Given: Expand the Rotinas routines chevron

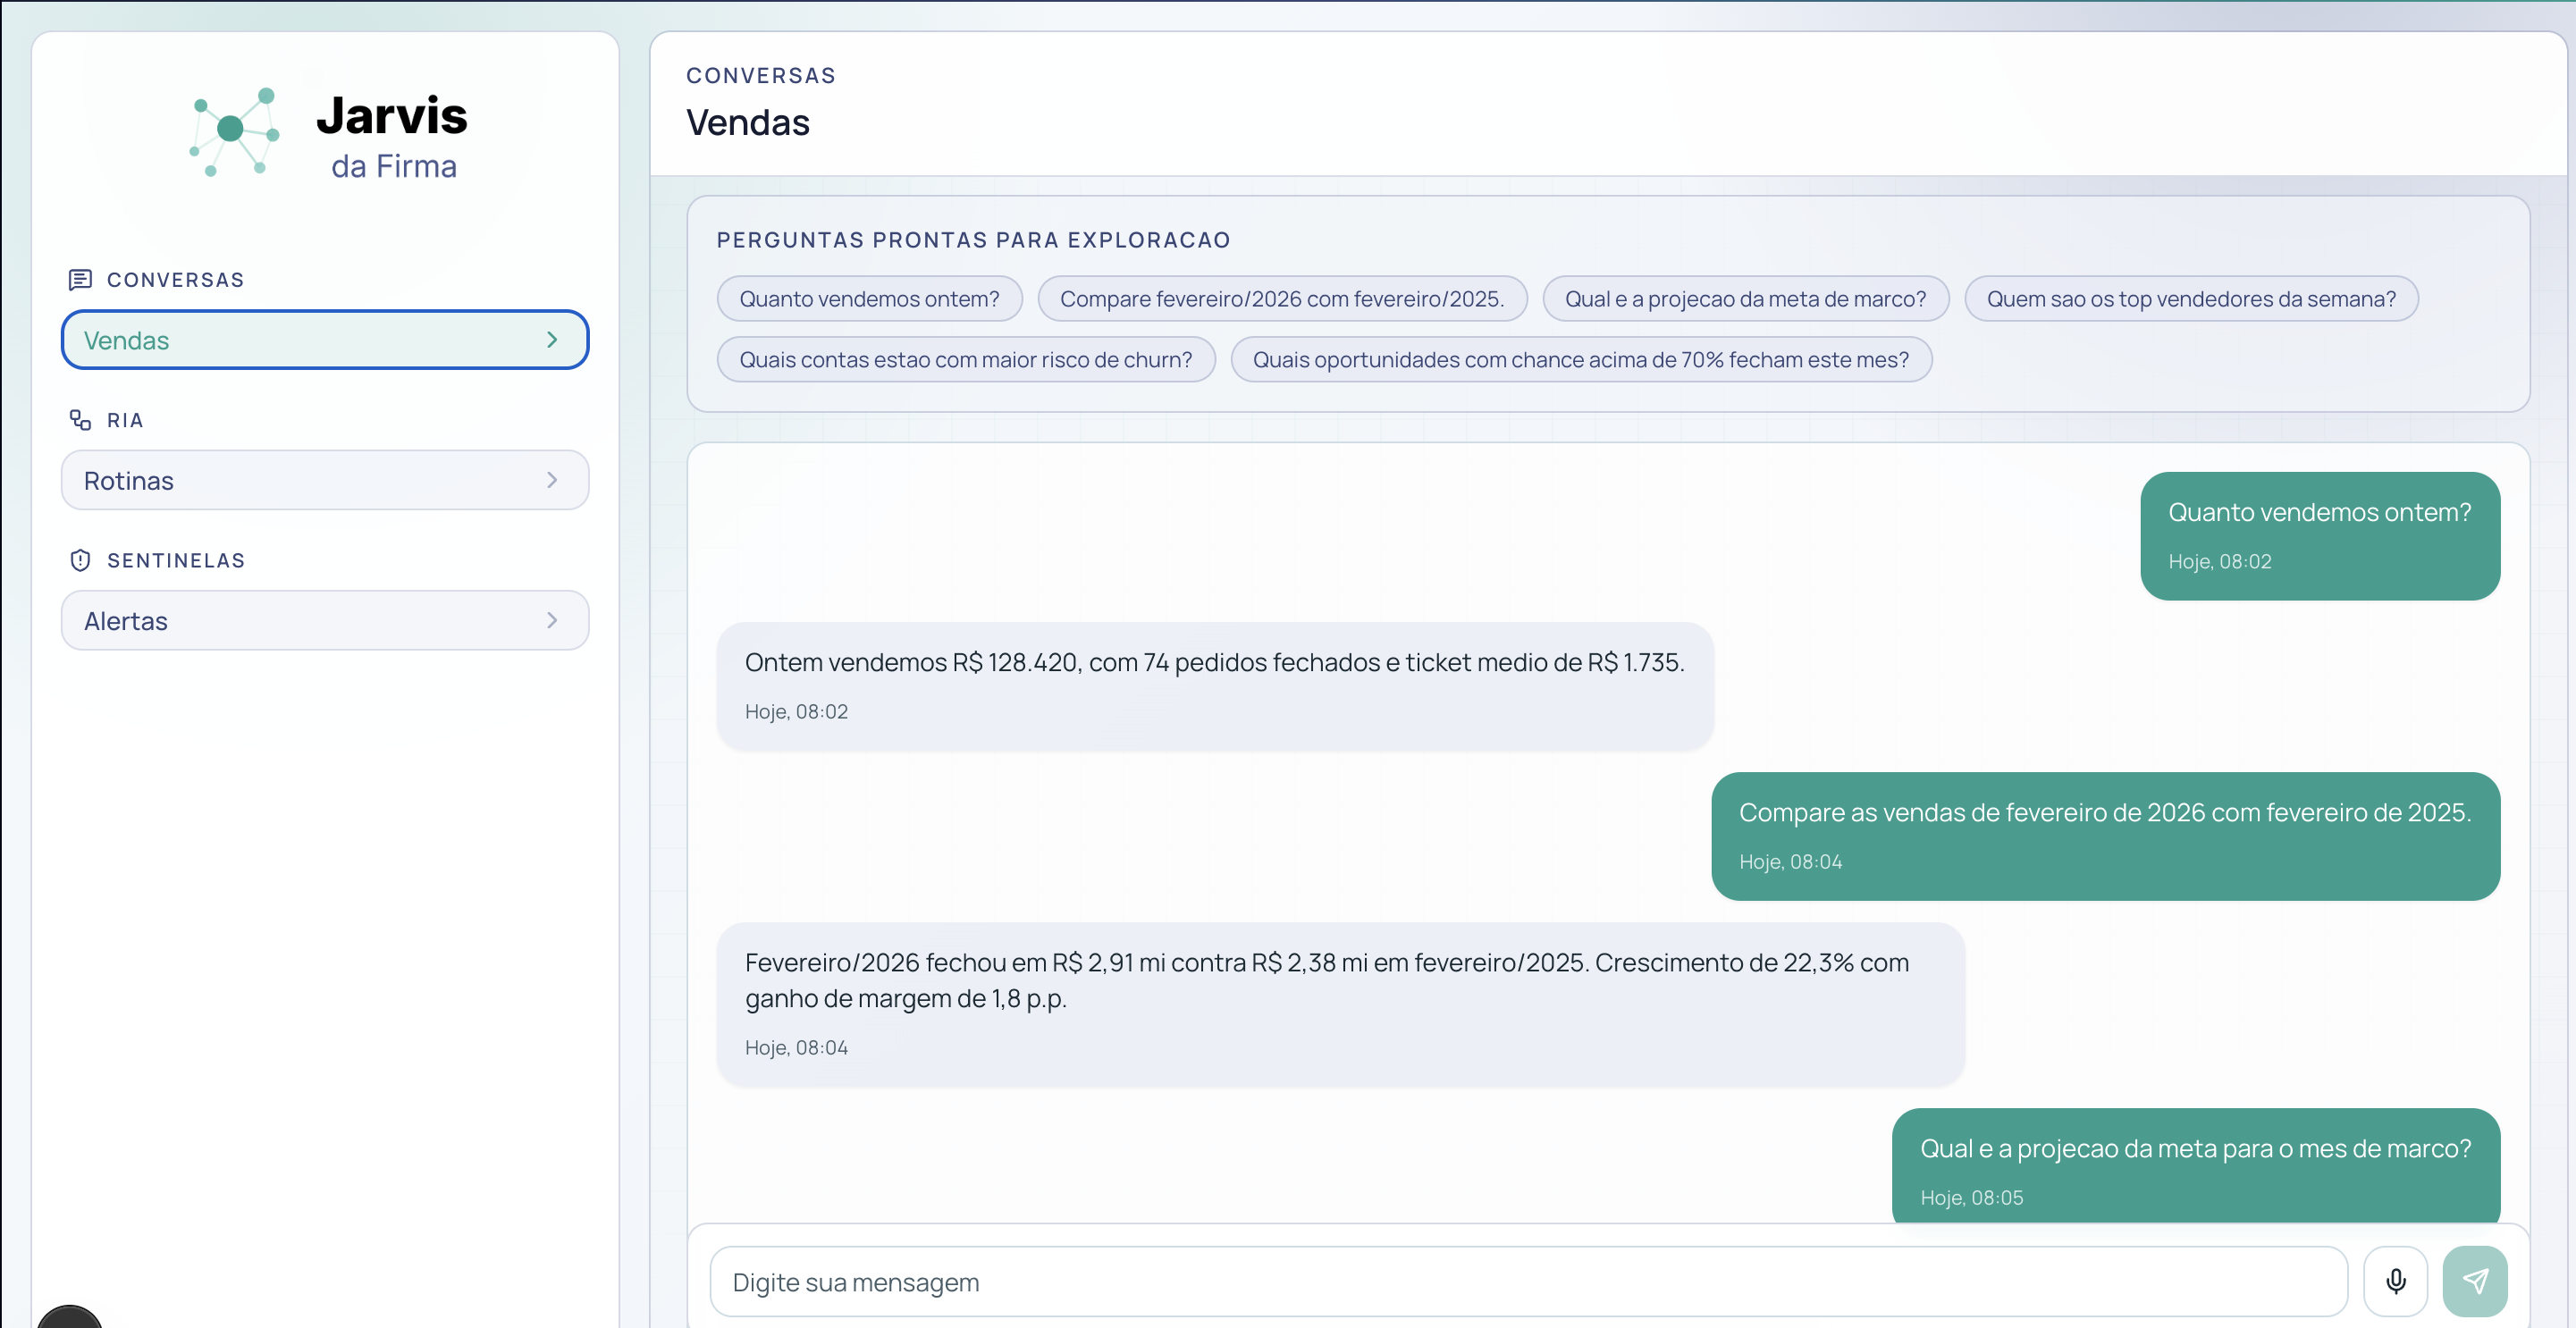Looking at the screenshot, I should pyautogui.click(x=552, y=480).
